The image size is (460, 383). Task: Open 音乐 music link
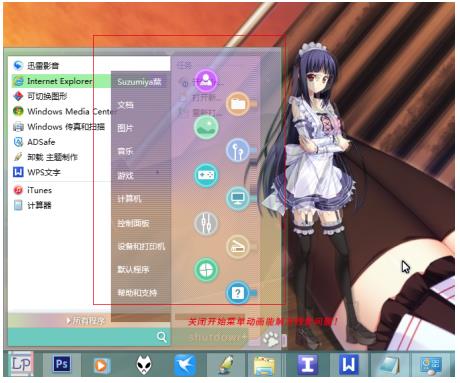[125, 152]
